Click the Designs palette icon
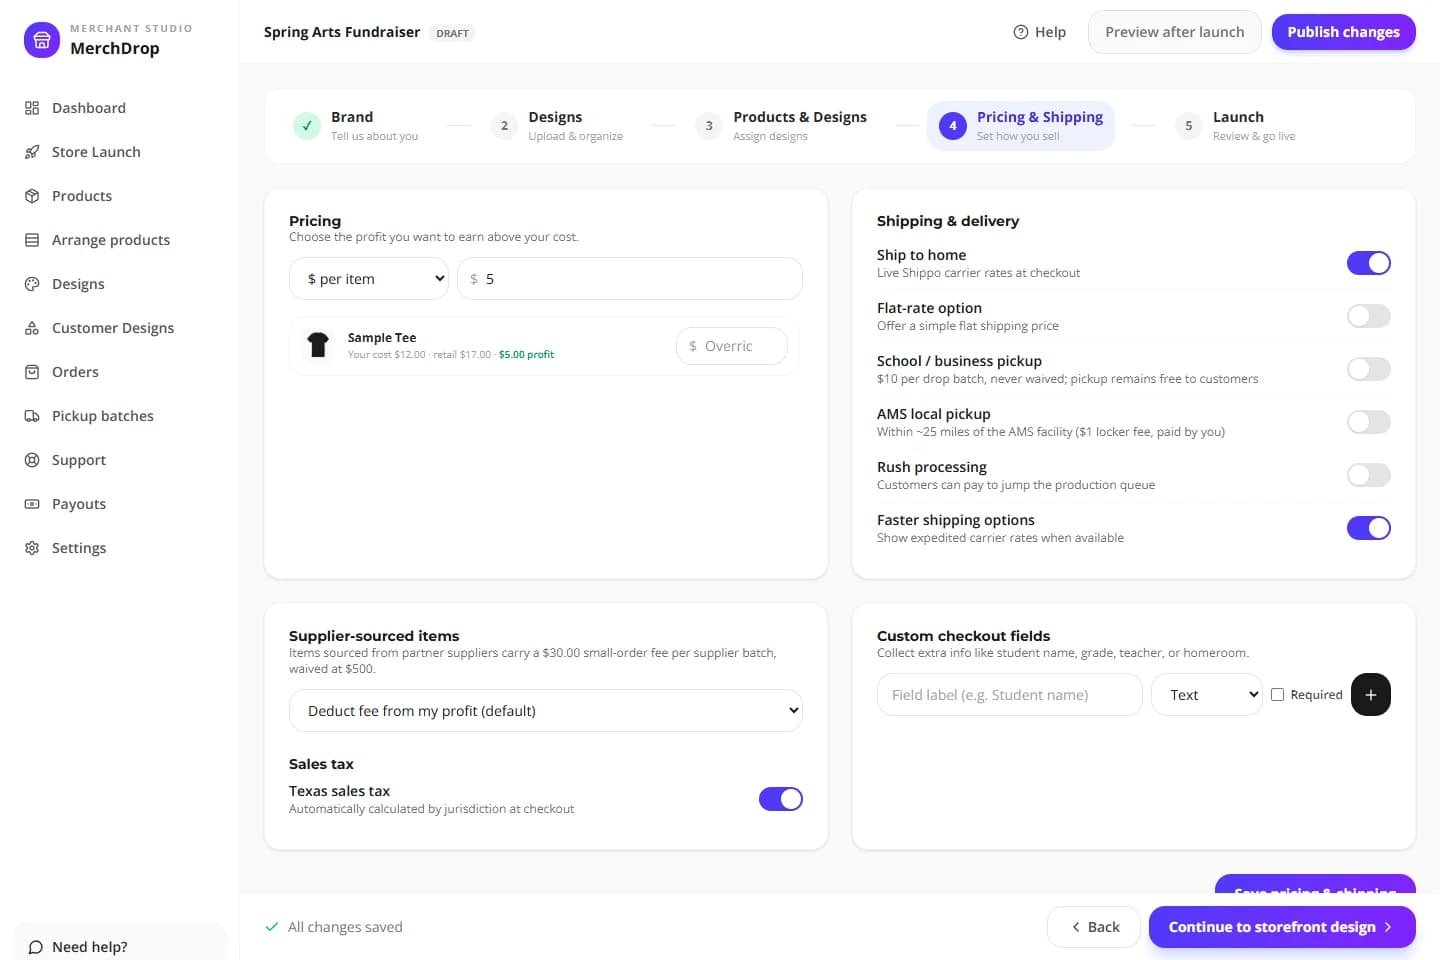The width and height of the screenshot is (1440, 960). click(32, 284)
